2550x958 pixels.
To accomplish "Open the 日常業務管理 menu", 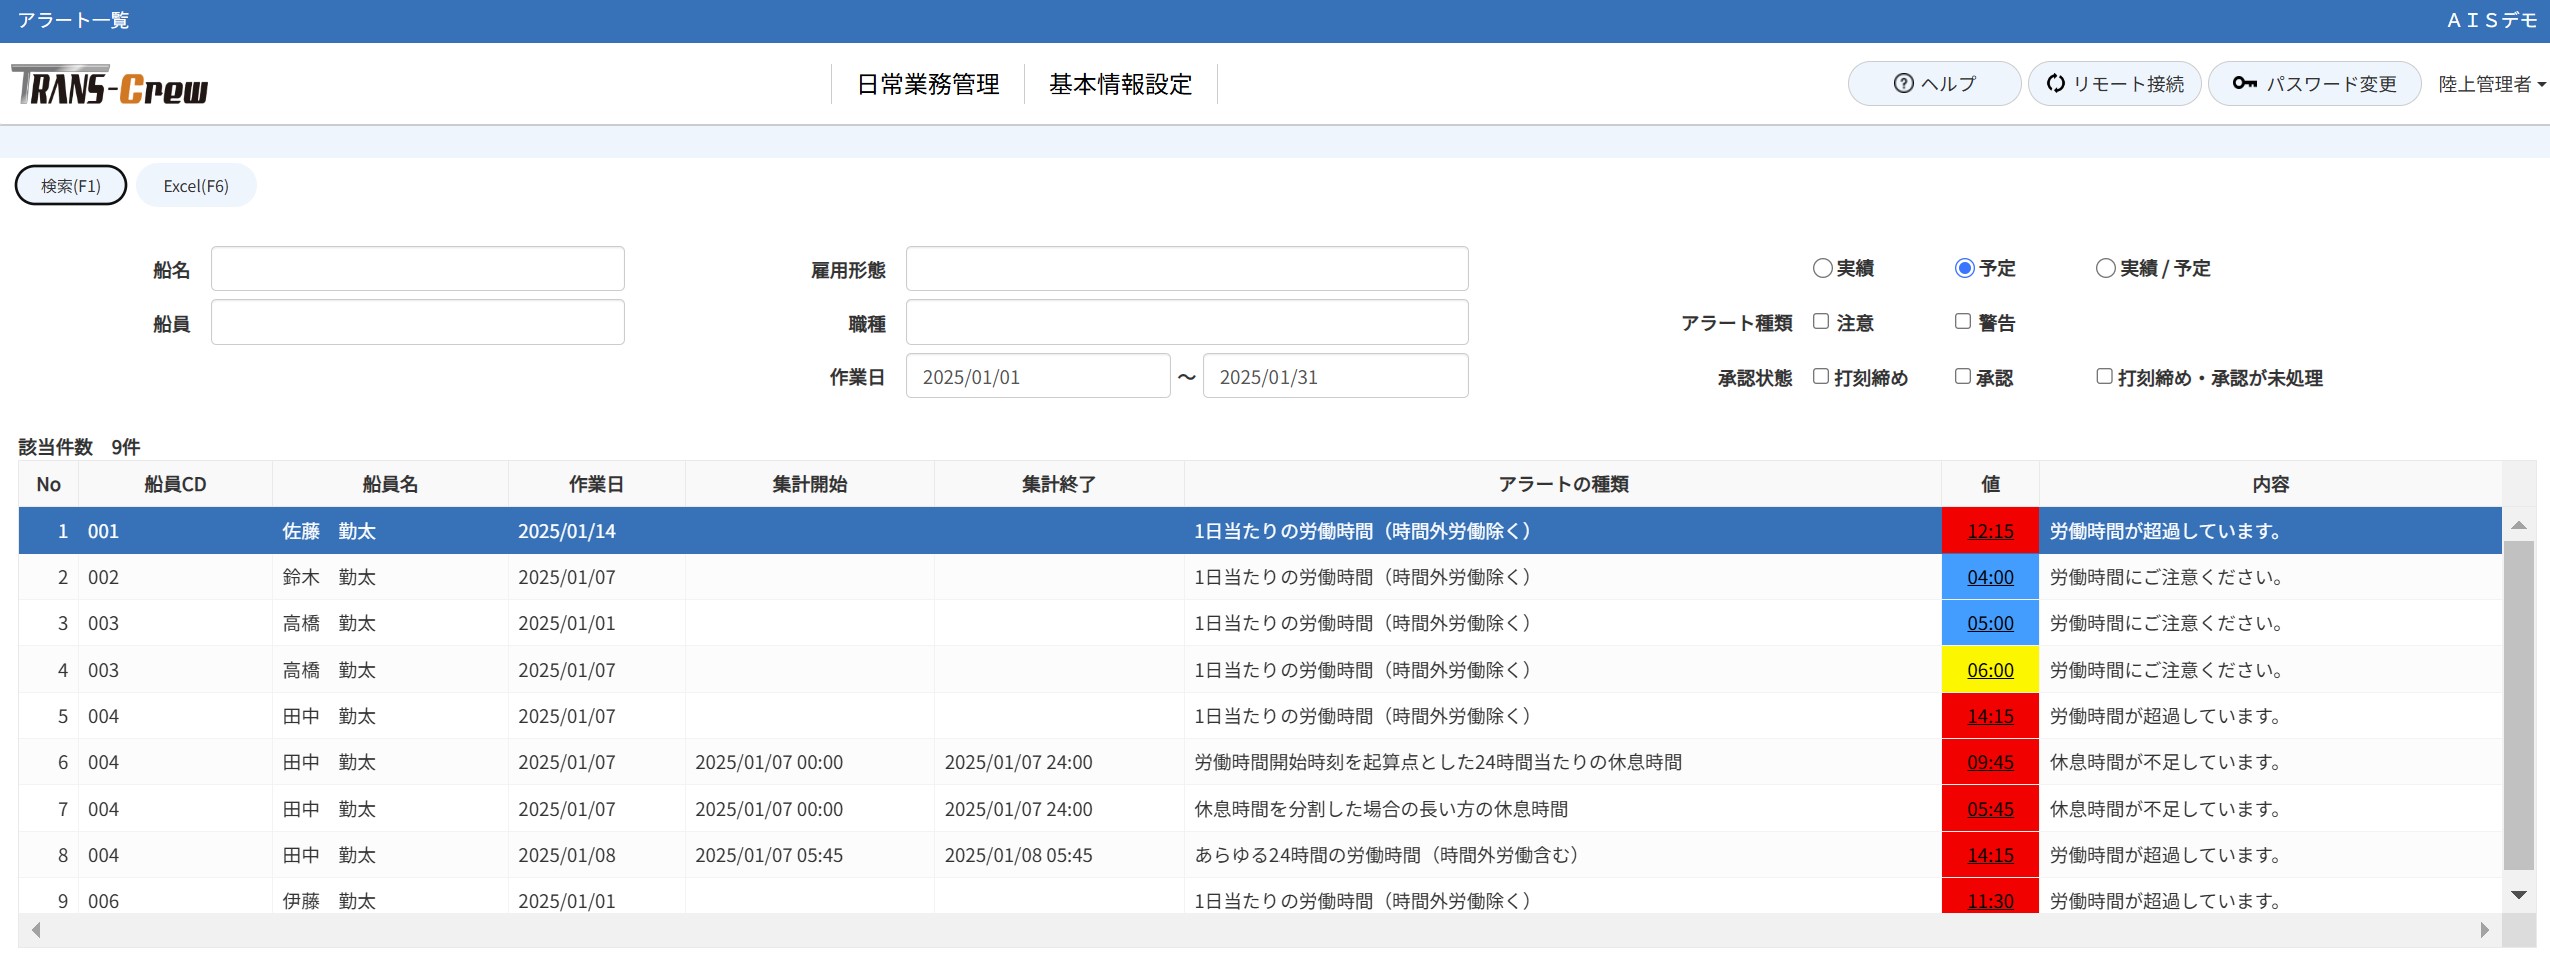I will [x=928, y=84].
